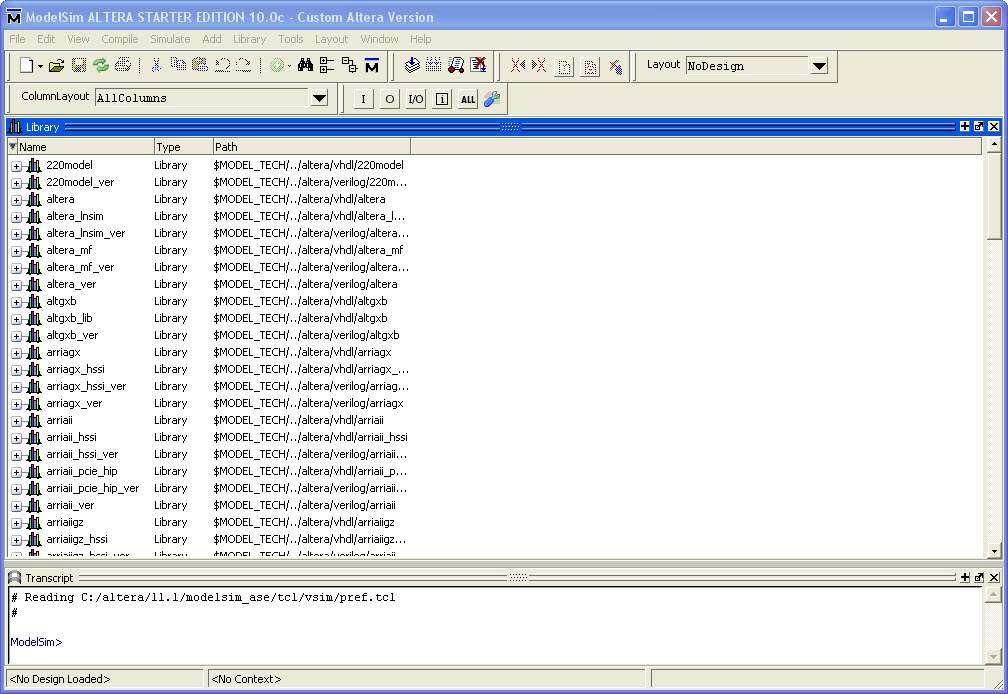This screenshot has height=694, width=1008.
Task: Toggle the I/O filter button
Action: (x=416, y=99)
